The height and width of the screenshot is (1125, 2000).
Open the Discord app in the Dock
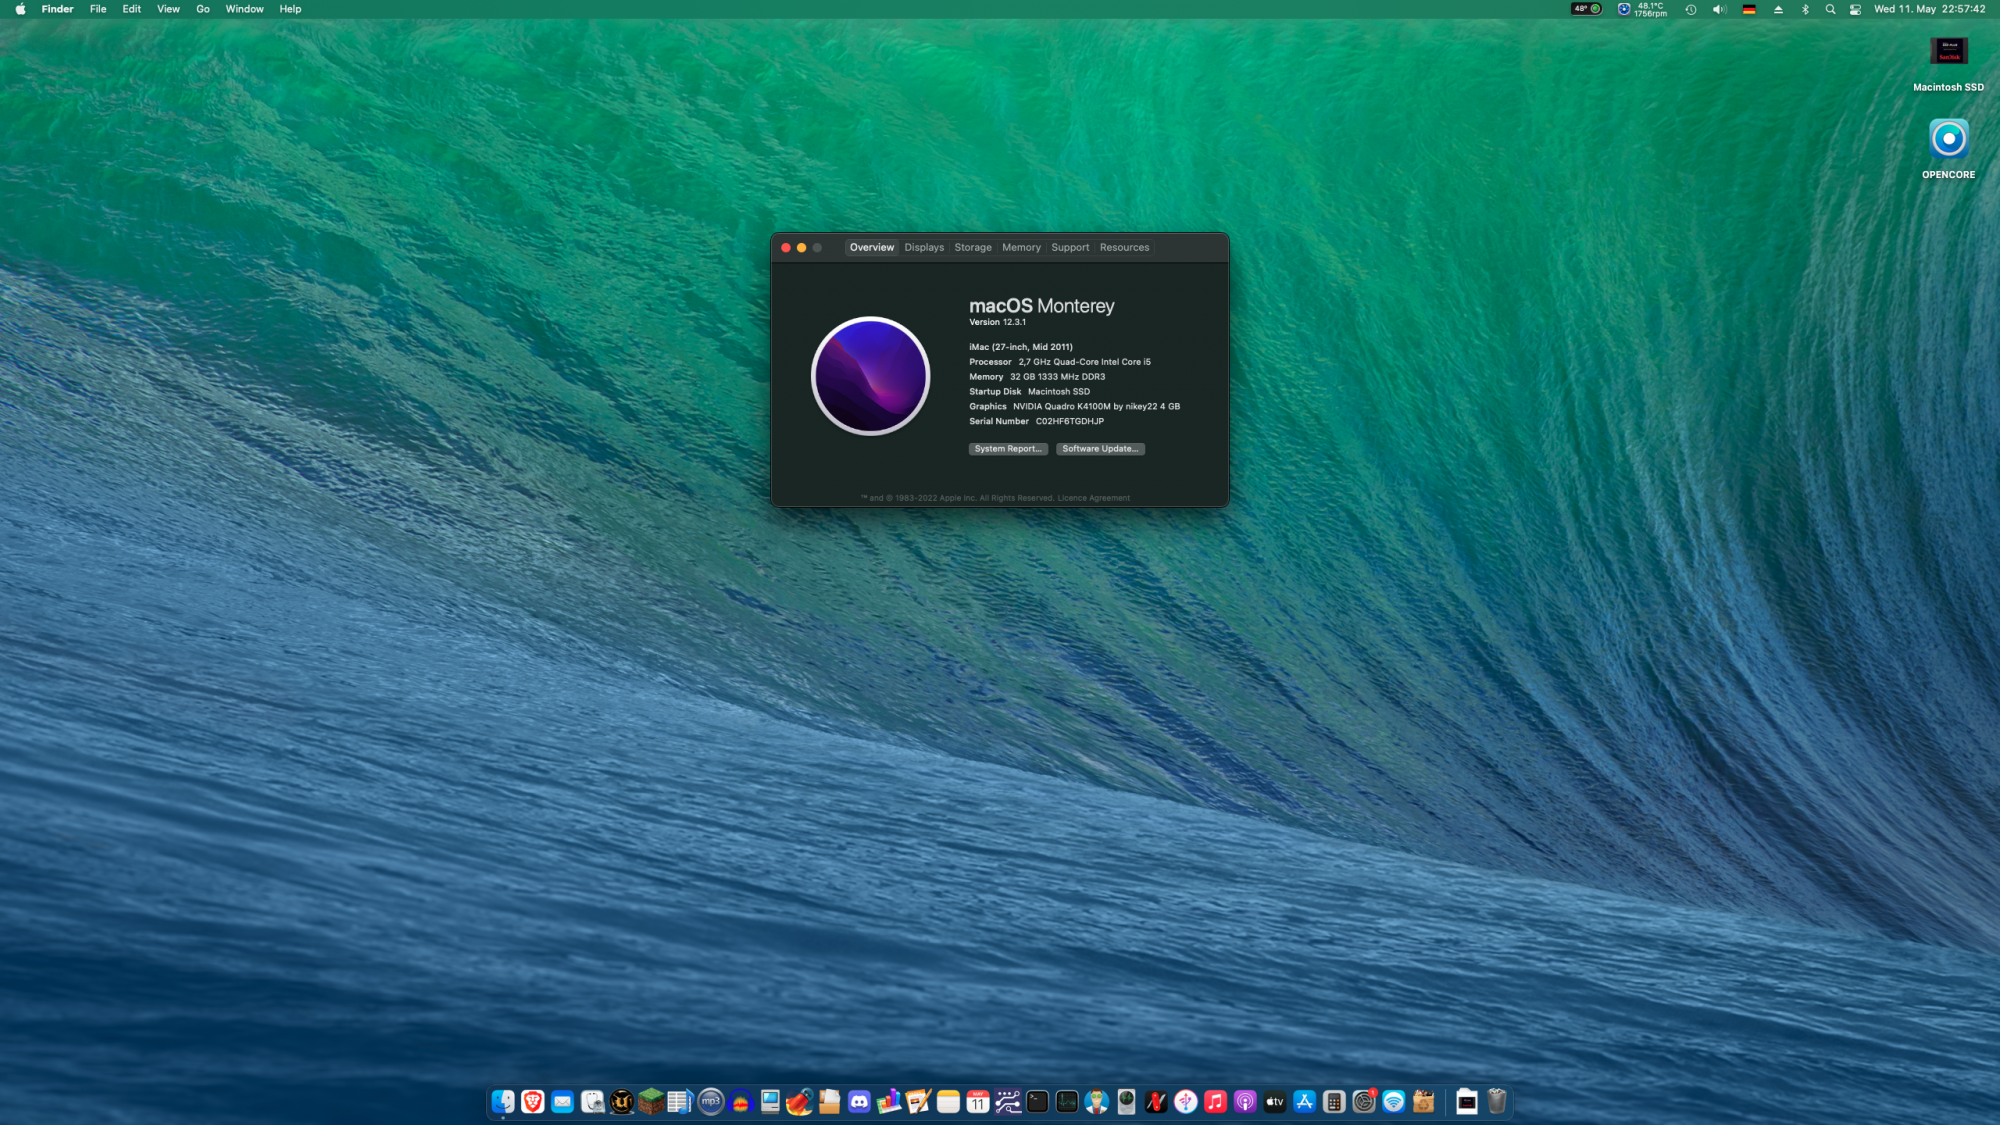point(859,1102)
